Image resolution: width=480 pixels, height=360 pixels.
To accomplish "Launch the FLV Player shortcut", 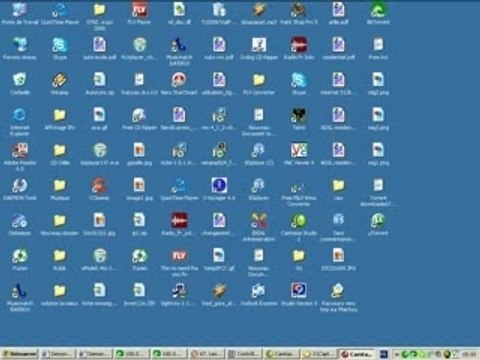I will (139, 10).
